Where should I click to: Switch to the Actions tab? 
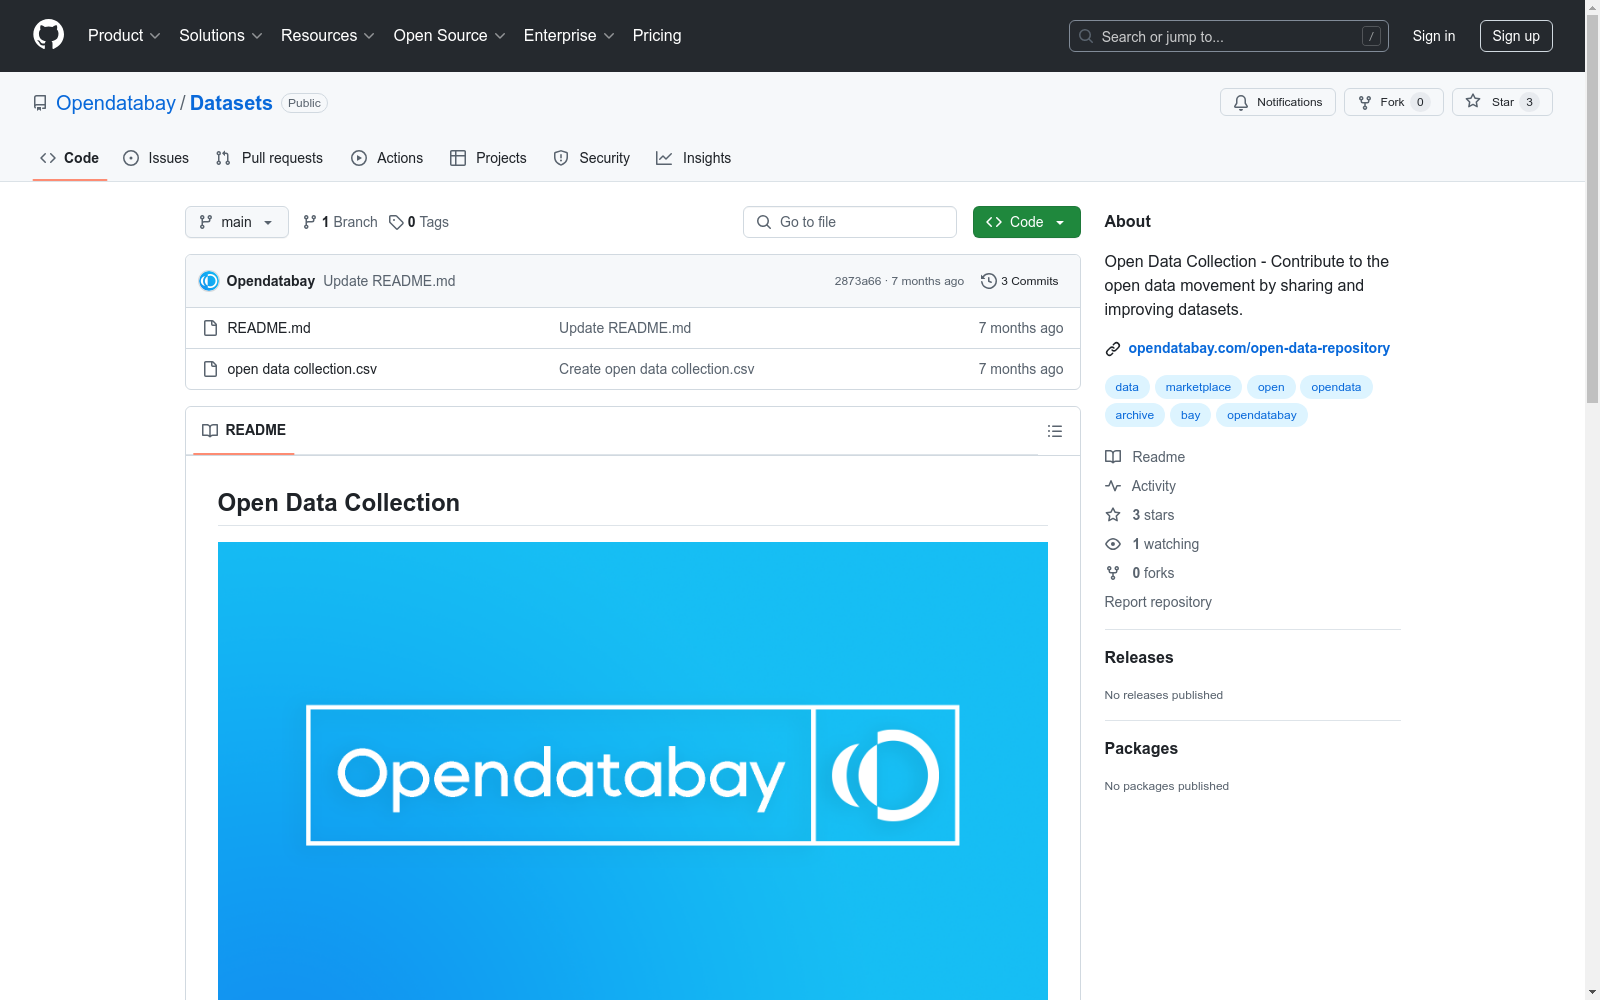pos(387,158)
